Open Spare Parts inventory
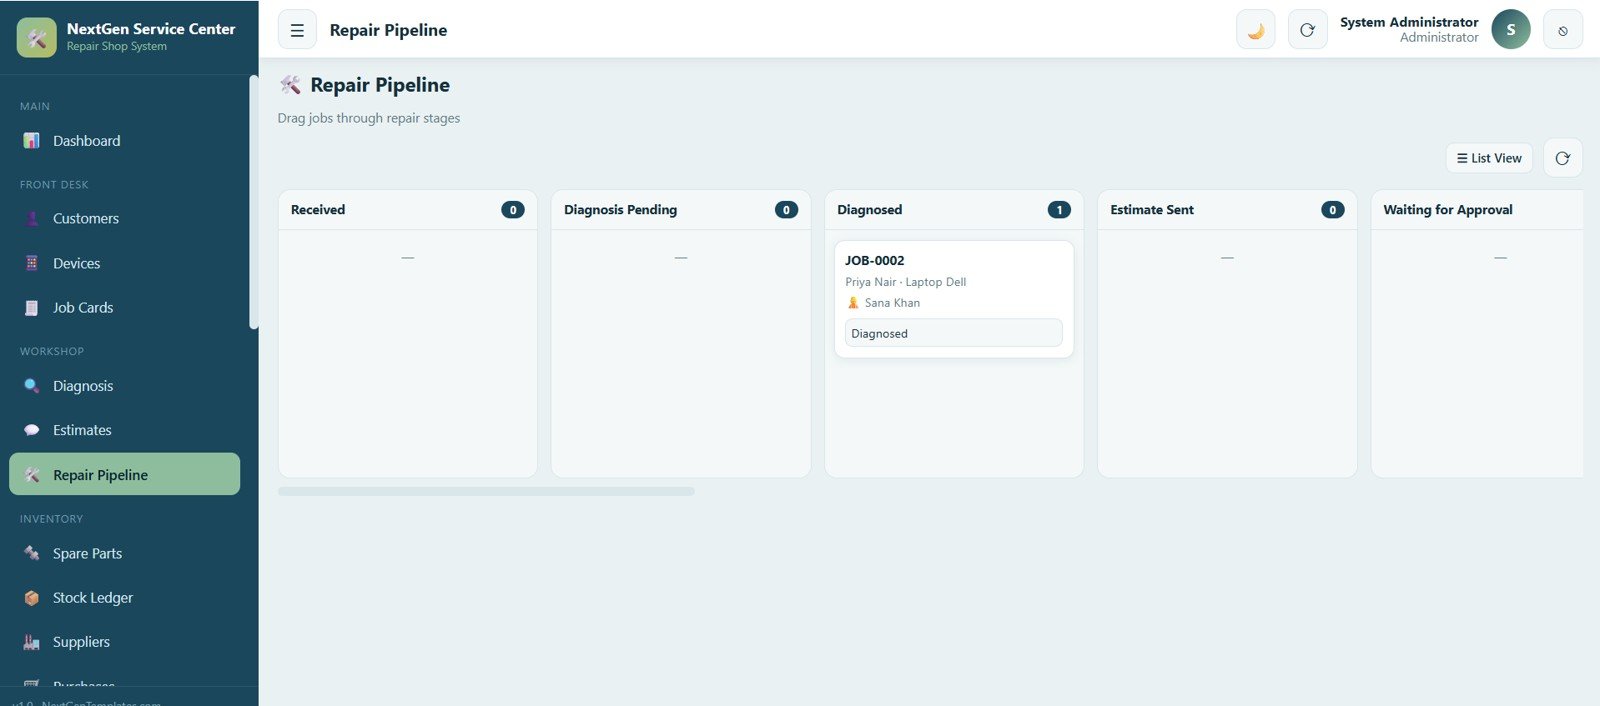The image size is (1600, 706). 124,553
